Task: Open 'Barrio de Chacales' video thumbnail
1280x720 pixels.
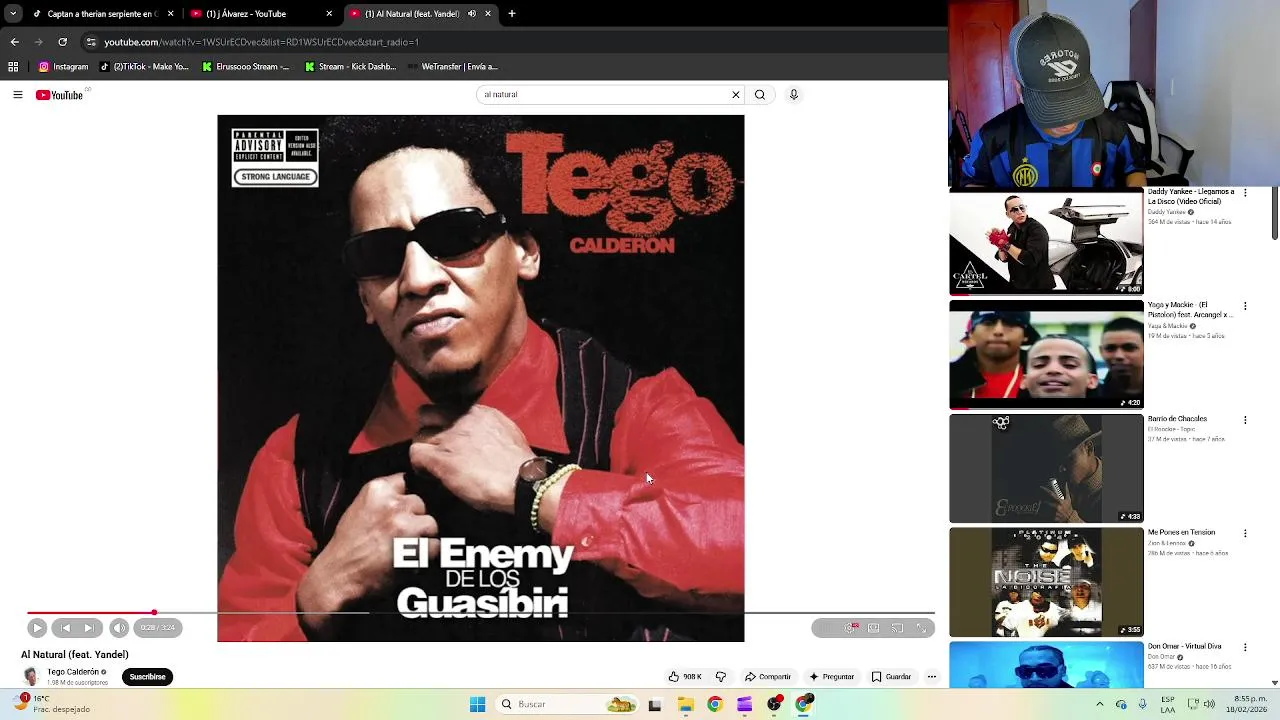Action: click(x=1046, y=468)
